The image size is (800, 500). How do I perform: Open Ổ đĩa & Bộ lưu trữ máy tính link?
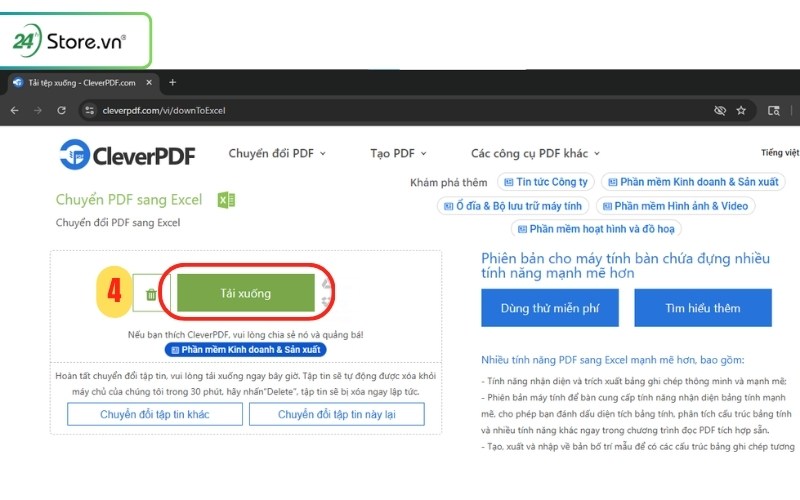513,206
